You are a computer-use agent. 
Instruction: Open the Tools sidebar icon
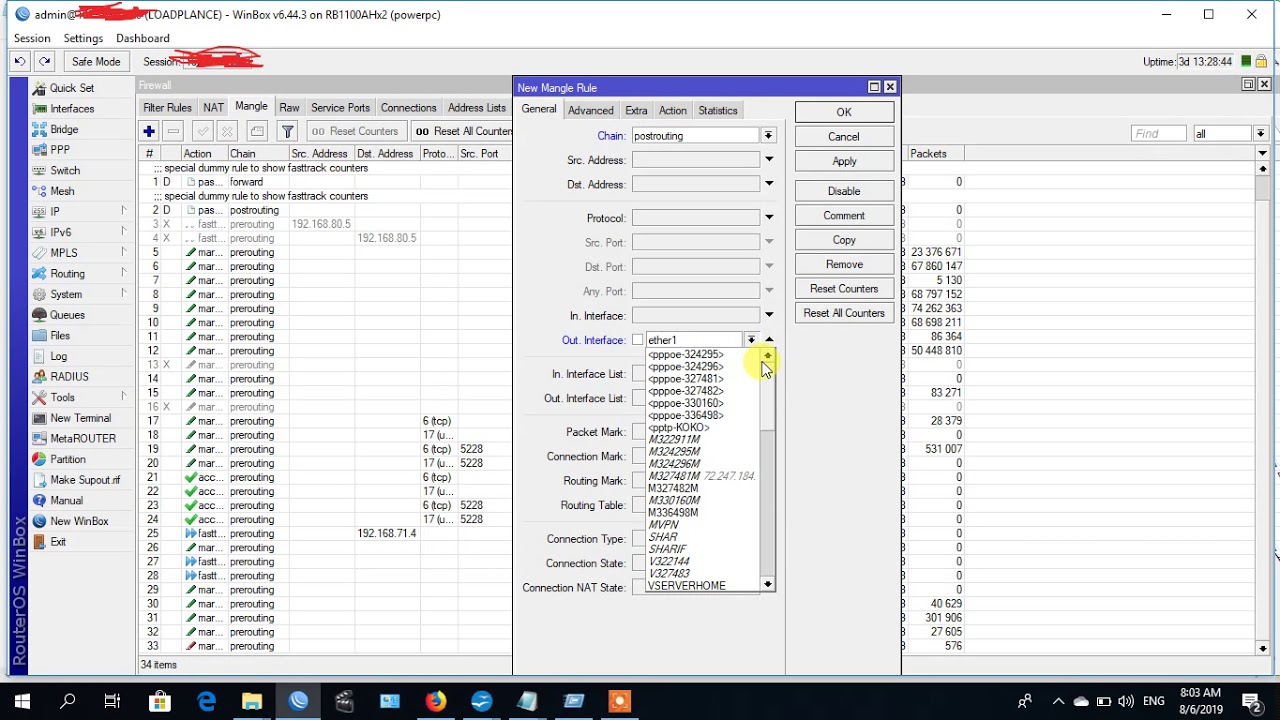[x=39, y=397]
